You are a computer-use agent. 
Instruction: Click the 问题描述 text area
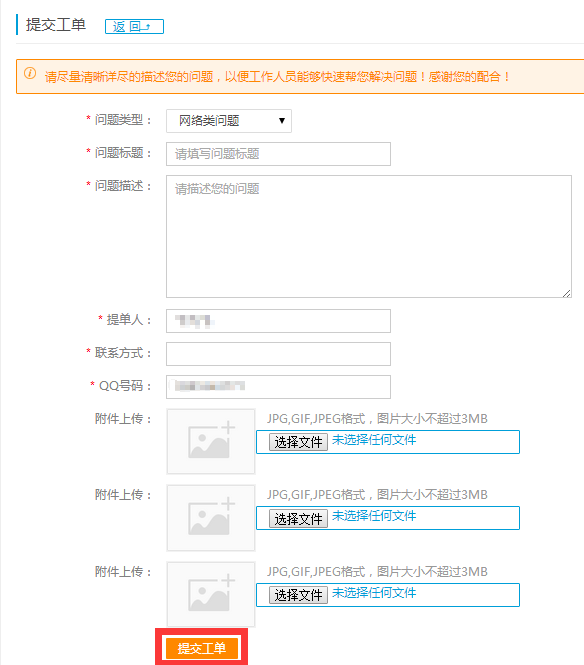pyautogui.click(x=369, y=236)
